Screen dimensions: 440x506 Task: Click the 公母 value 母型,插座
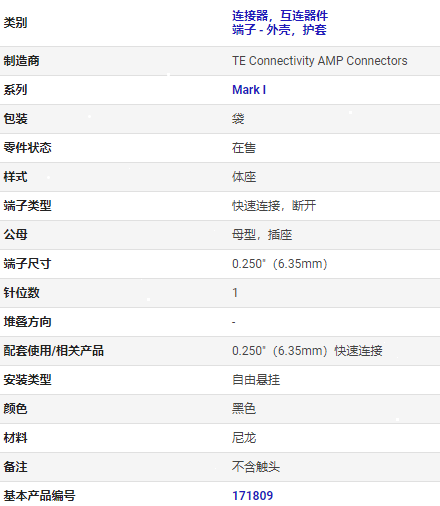coord(262,235)
